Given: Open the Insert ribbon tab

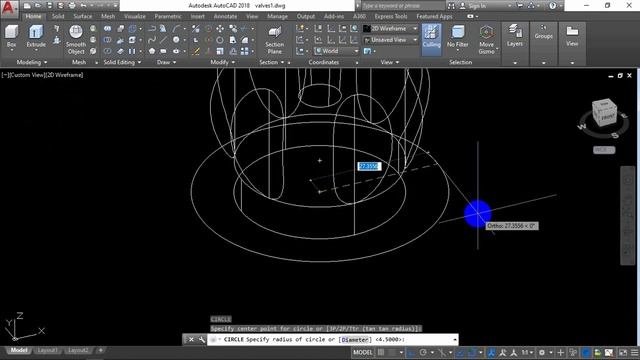Looking at the screenshot, I should point(198,16).
